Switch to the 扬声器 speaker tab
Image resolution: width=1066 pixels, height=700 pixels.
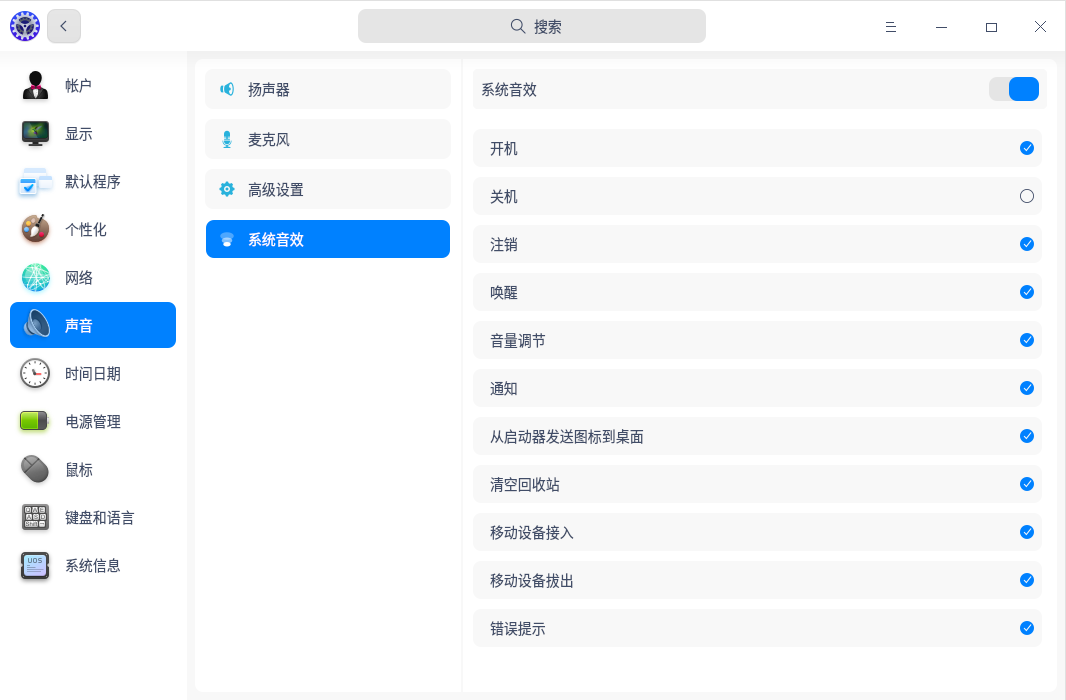tap(328, 89)
